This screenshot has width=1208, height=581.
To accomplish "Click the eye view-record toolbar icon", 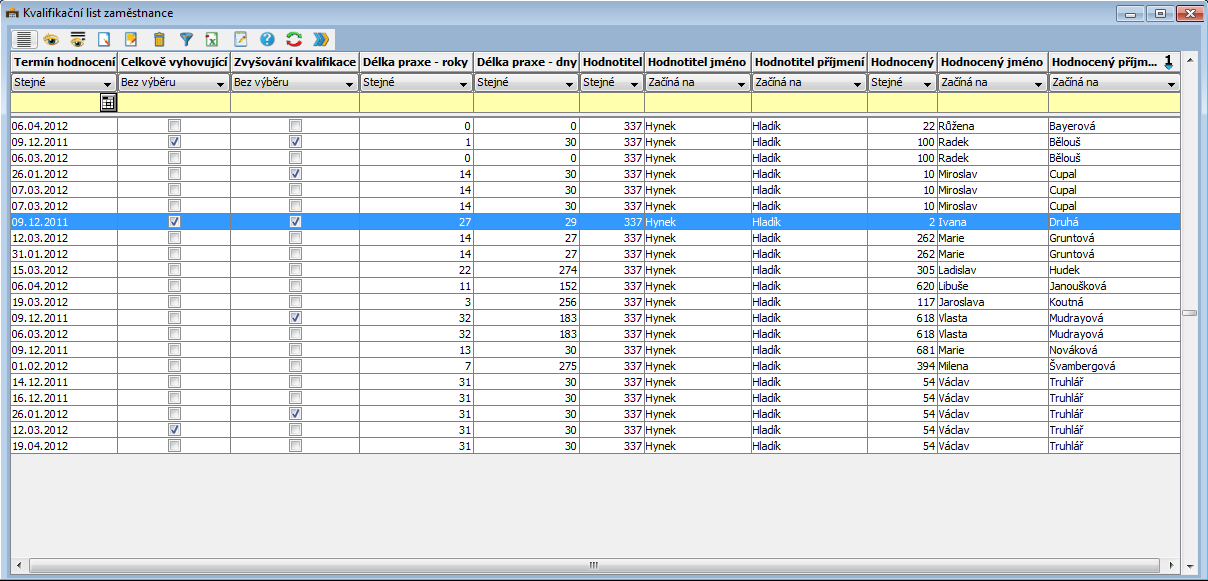I will point(50,40).
